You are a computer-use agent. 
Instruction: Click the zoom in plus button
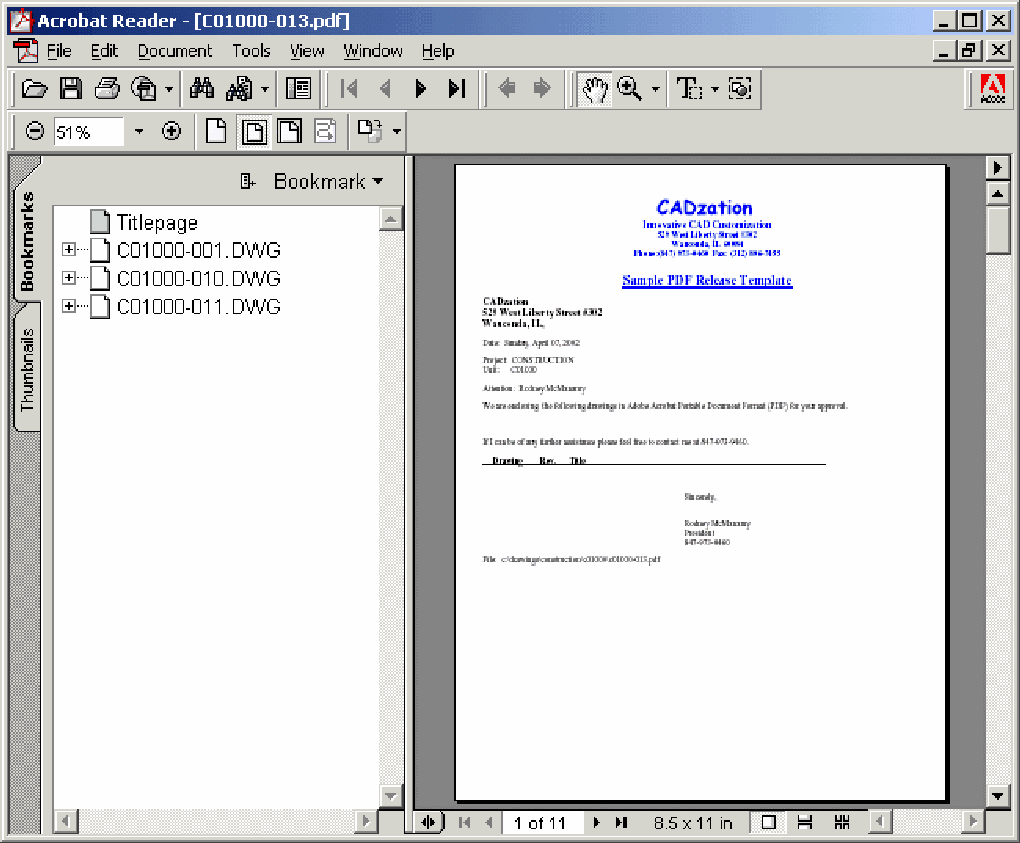click(171, 131)
